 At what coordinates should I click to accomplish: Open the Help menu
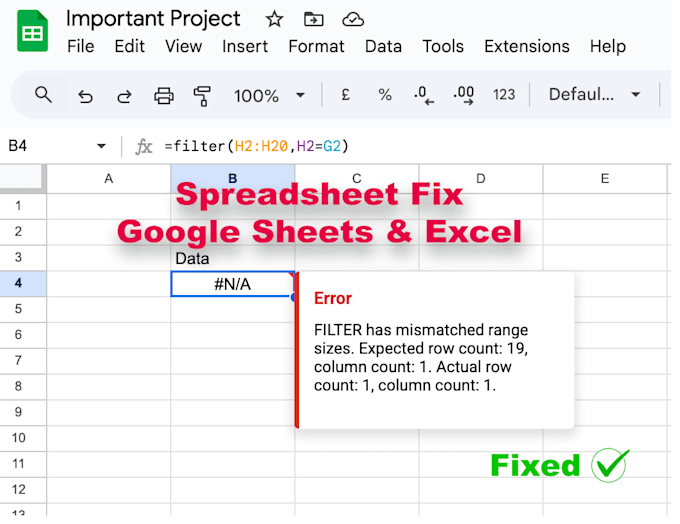(x=608, y=46)
